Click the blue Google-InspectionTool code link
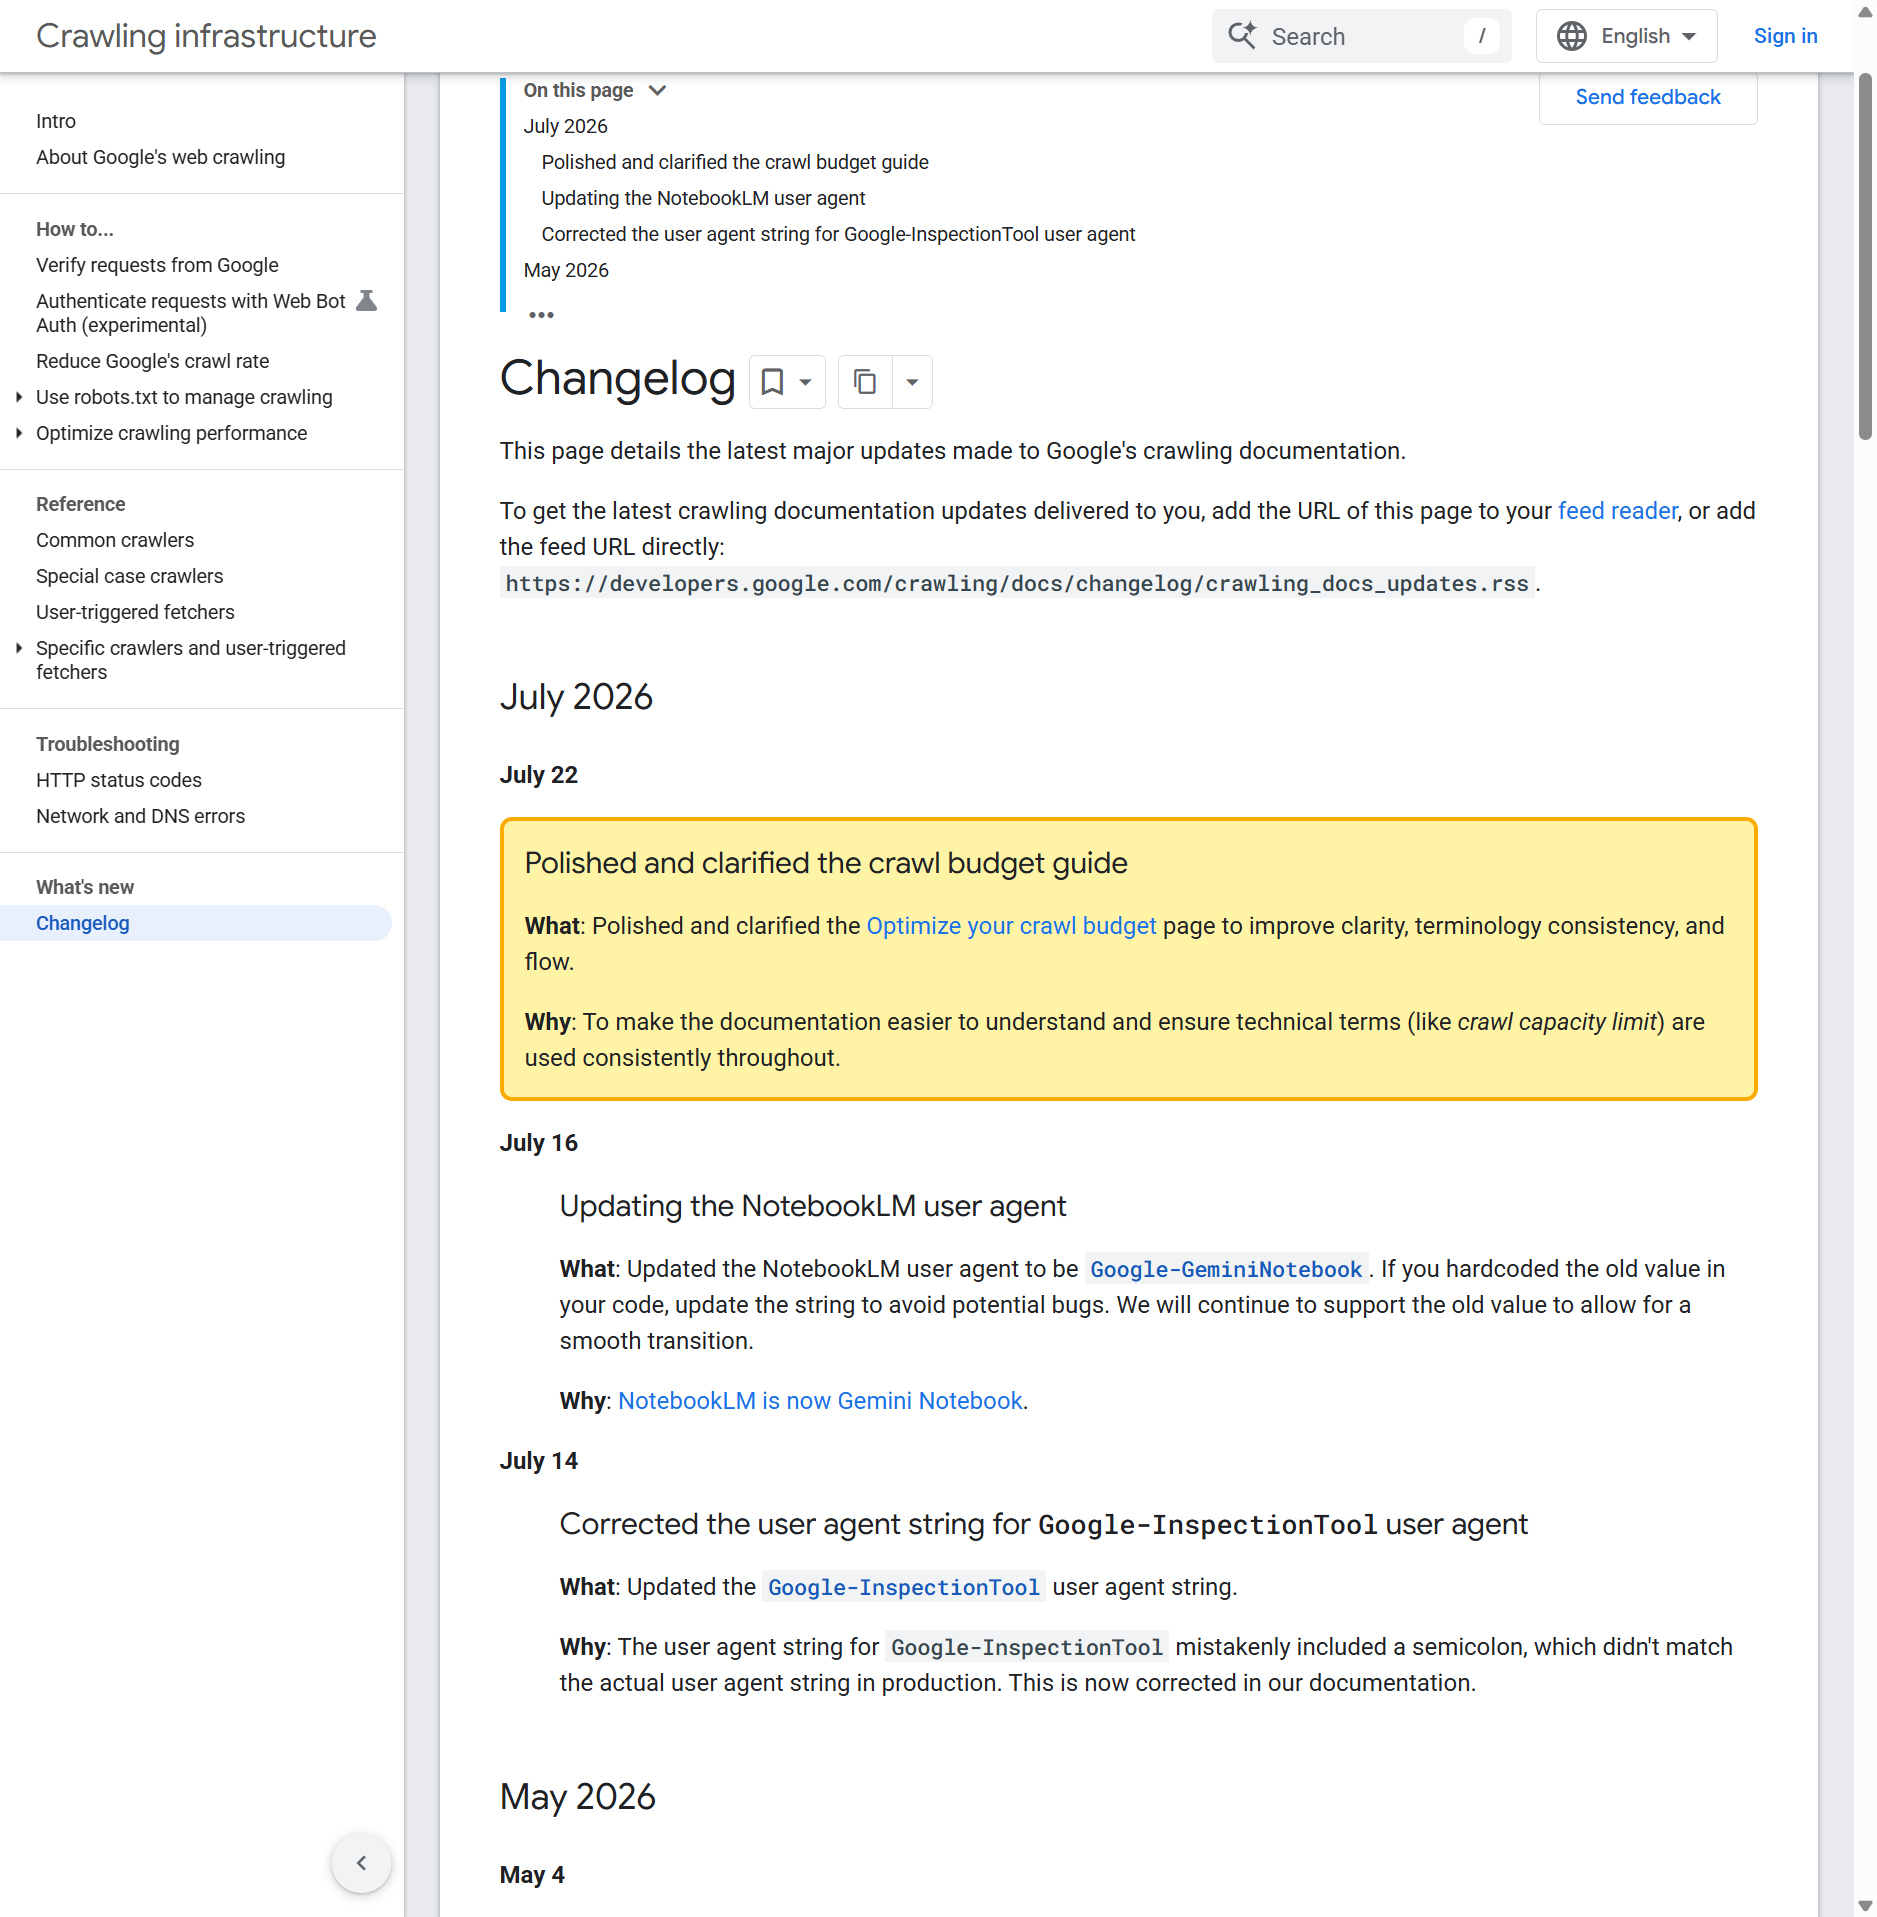Image resolution: width=1877 pixels, height=1917 pixels. (x=904, y=1587)
